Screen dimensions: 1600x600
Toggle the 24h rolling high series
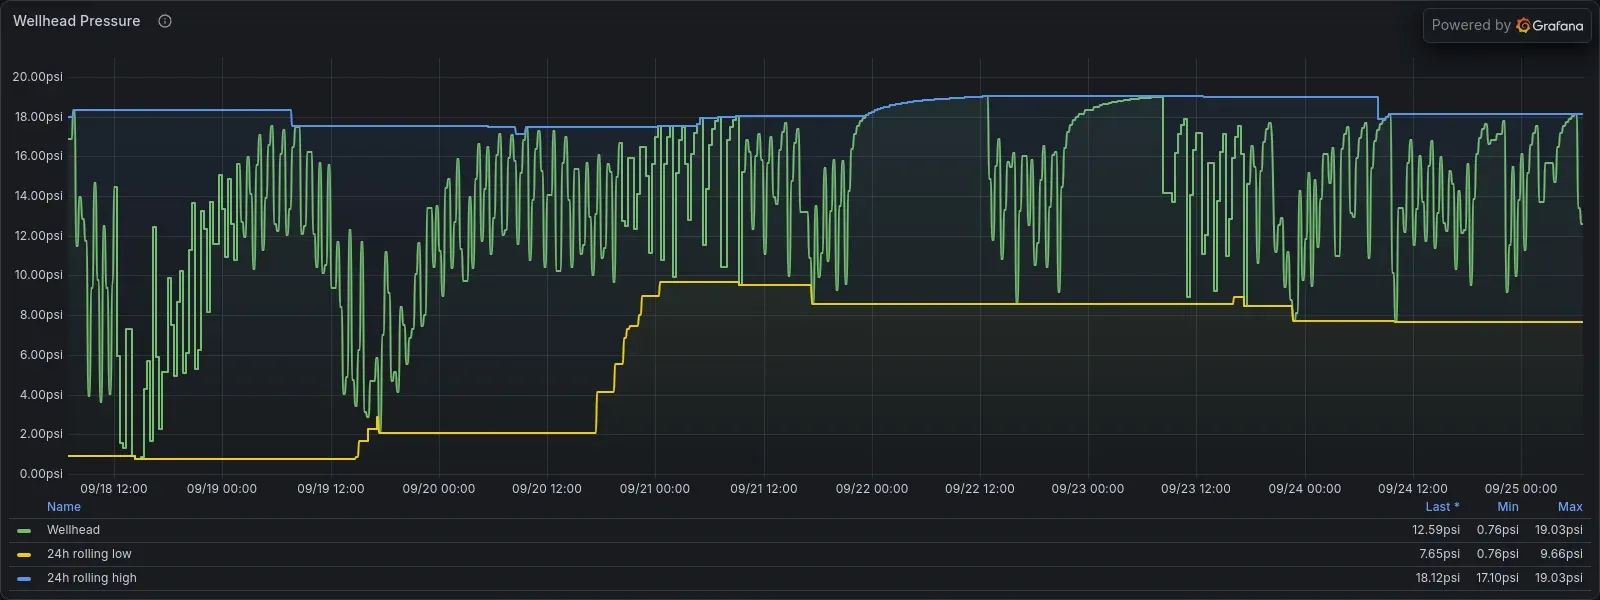(x=92, y=578)
